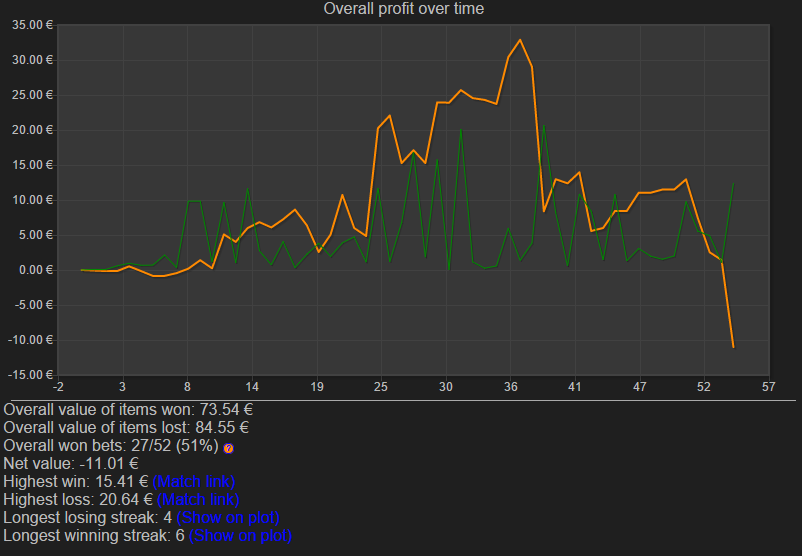Click the 35.00 € y-axis label
Viewport: 802px width, 556px height.
pos(32,25)
